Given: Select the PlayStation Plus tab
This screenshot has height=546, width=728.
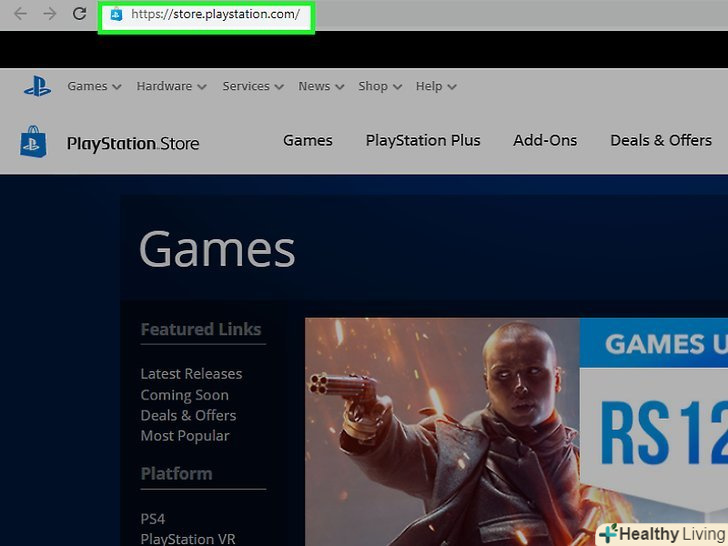Looking at the screenshot, I should point(423,140).
